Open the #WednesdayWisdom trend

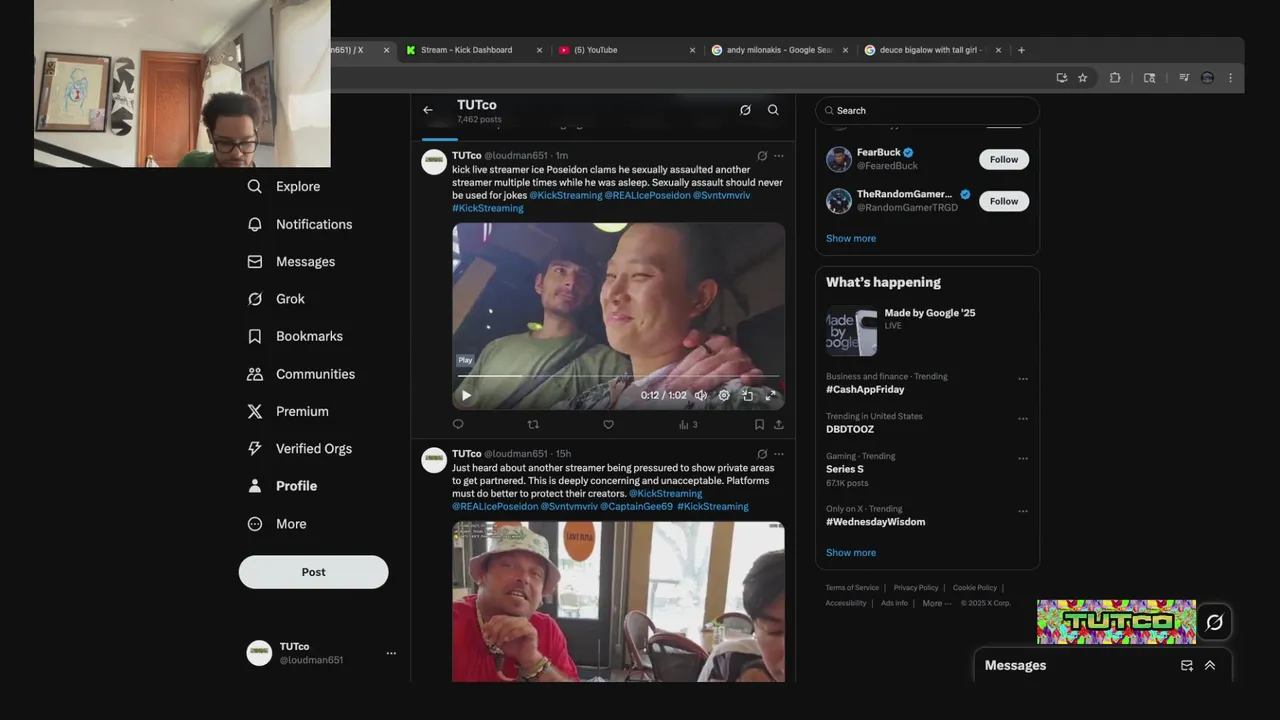875,522
